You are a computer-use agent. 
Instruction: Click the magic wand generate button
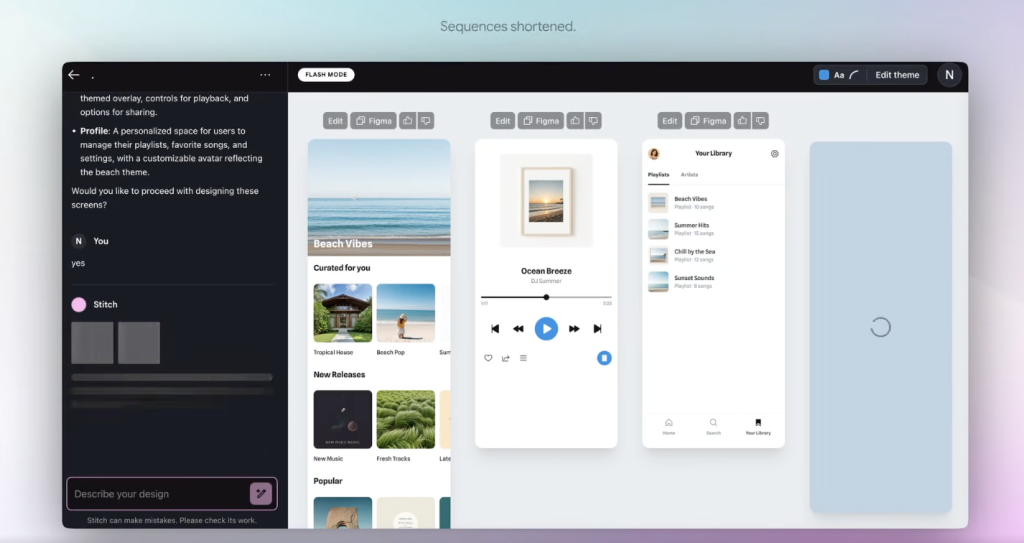(260, 493)
